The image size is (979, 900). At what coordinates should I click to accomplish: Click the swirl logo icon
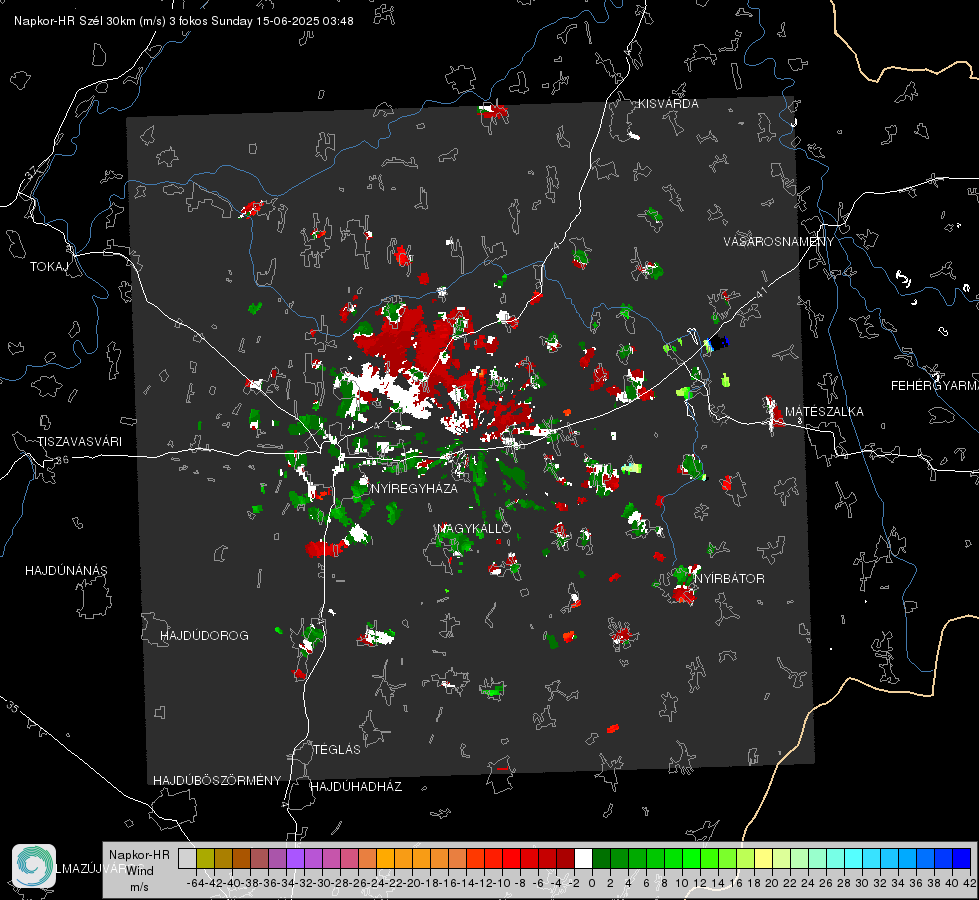(x=34, y=866)
